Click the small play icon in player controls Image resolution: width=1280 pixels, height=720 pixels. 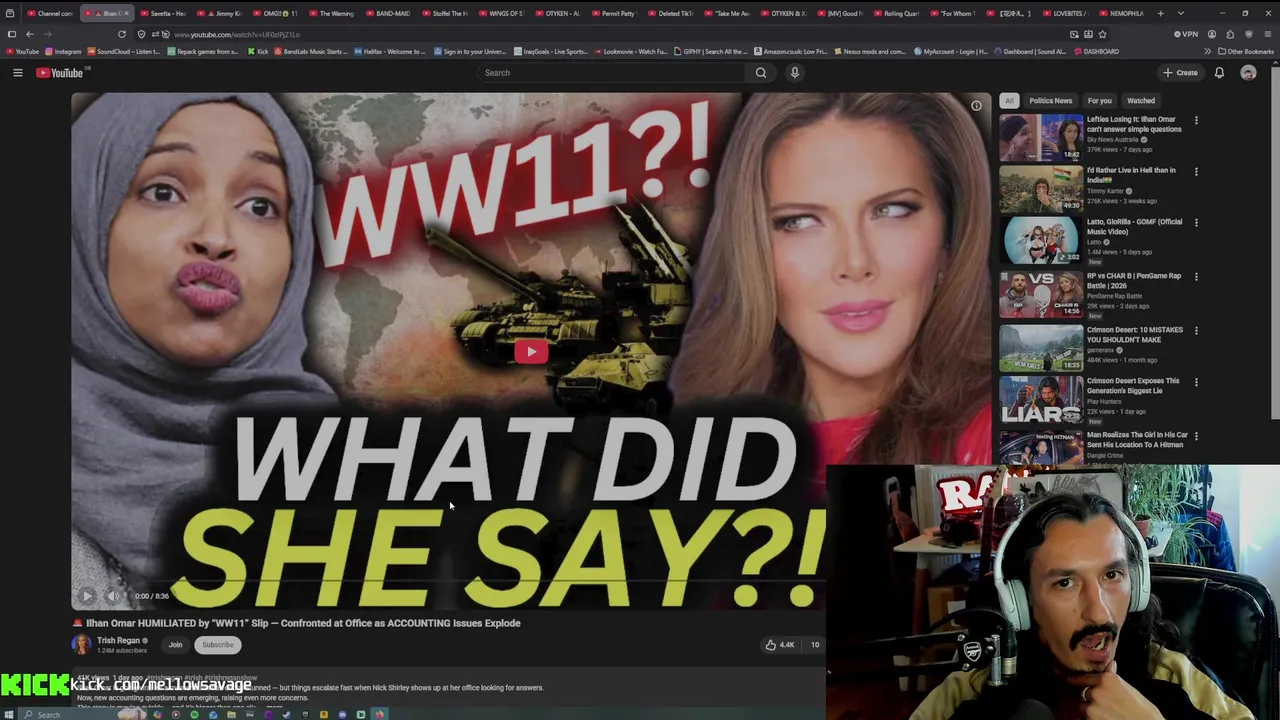87,596
